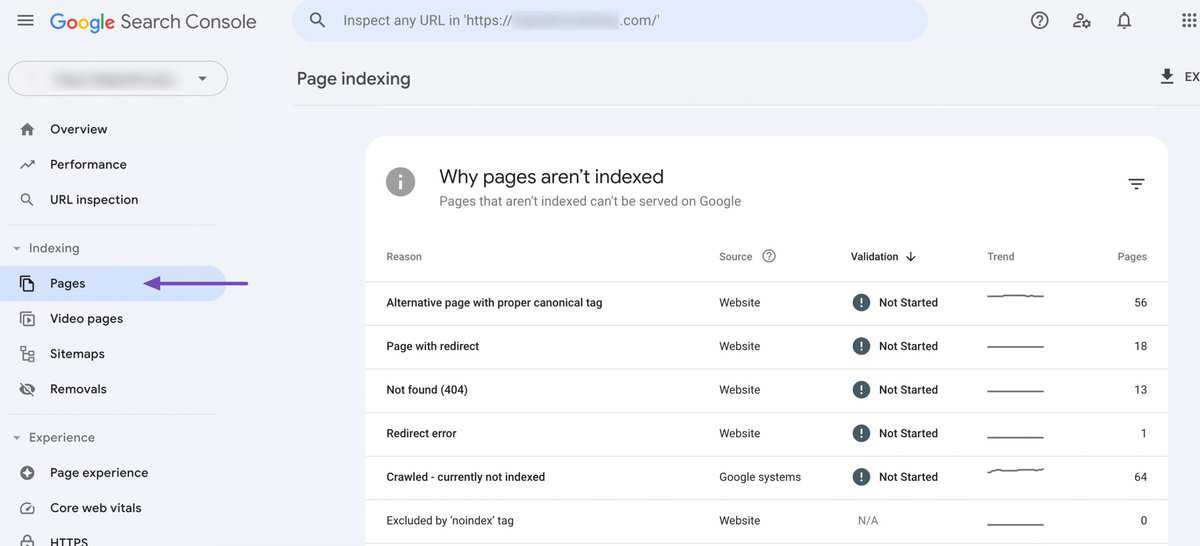The width and height of the screenshot is (1200, 546).
Task: Click N/A validation for noindex row
Action: [868, 521]
